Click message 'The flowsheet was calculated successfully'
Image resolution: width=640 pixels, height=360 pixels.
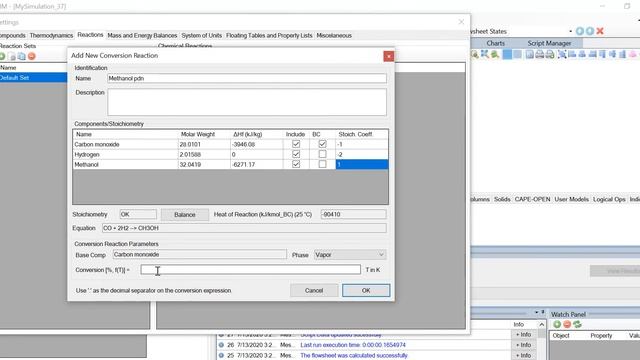coord(354,356)
